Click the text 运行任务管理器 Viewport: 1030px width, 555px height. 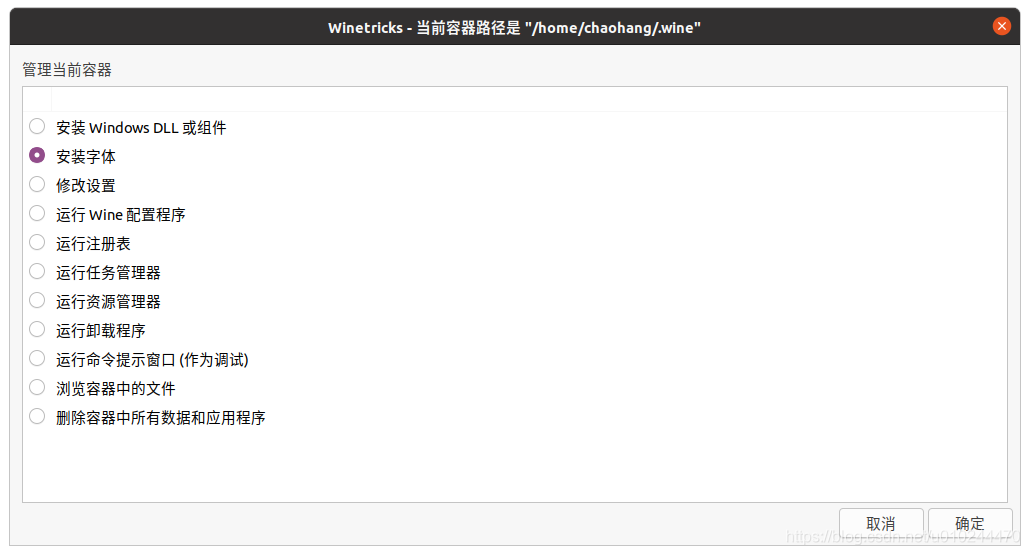pos(108,273)
